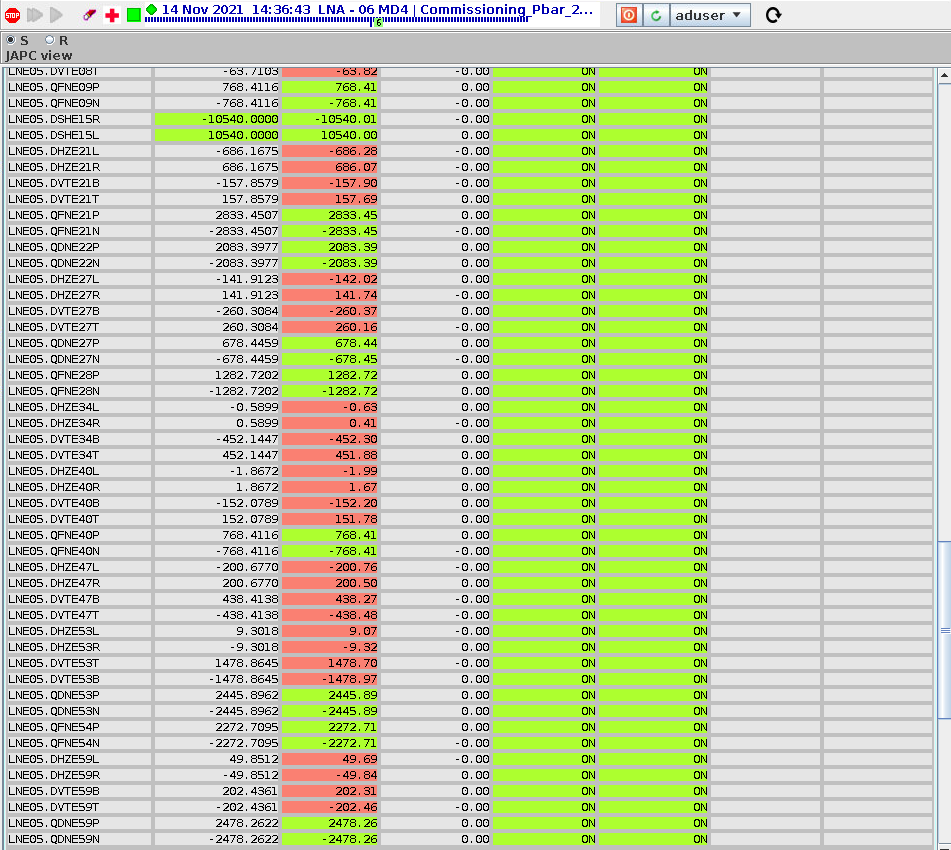951x850 pixels.
Task: Click the fast-forward double arrow icon
Action: pyautogui.click(x=35, y=15)
